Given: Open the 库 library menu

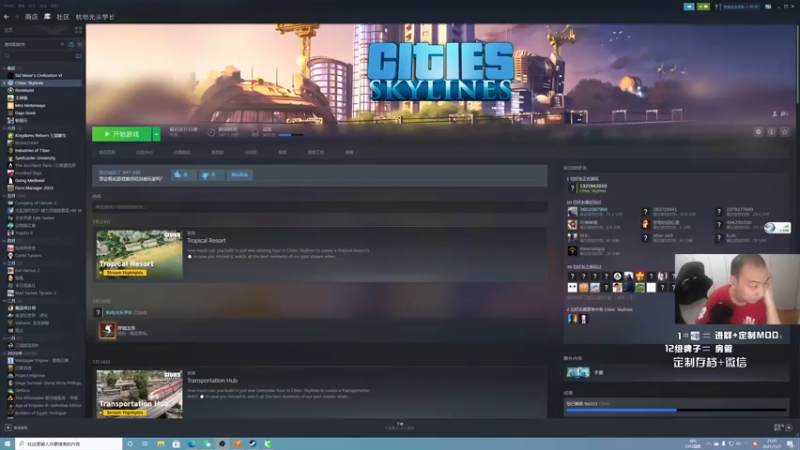Looking at the screenshot, I should (47, 17).
